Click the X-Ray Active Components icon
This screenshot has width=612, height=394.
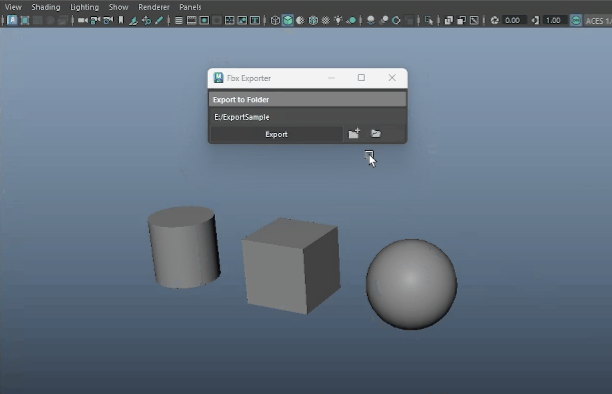(x=461, y=20)
